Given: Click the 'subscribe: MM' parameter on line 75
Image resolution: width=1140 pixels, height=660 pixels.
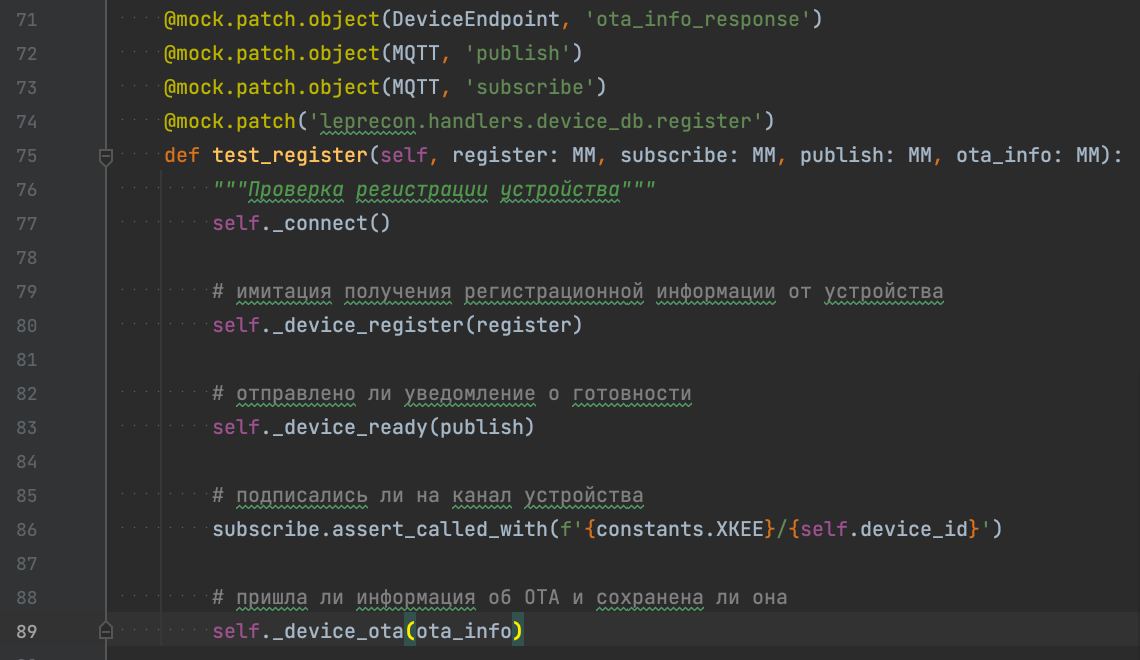Looking at the screenshot, I should click(x=697, y=156).
